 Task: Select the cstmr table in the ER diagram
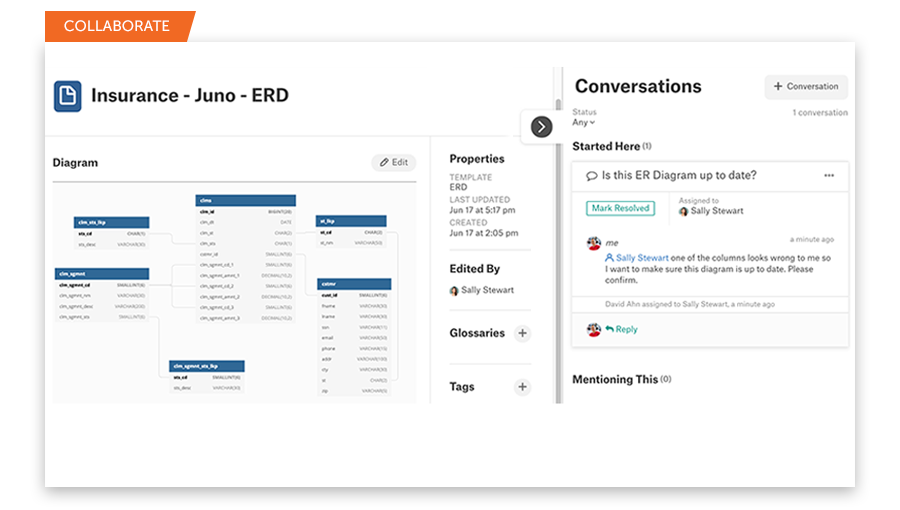354,284
